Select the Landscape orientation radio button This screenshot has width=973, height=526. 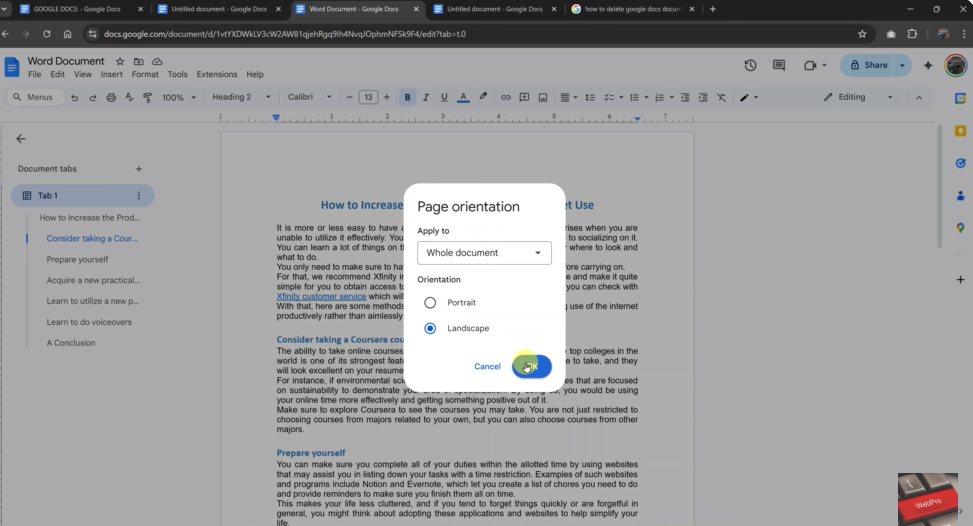(x=430, y=328)
